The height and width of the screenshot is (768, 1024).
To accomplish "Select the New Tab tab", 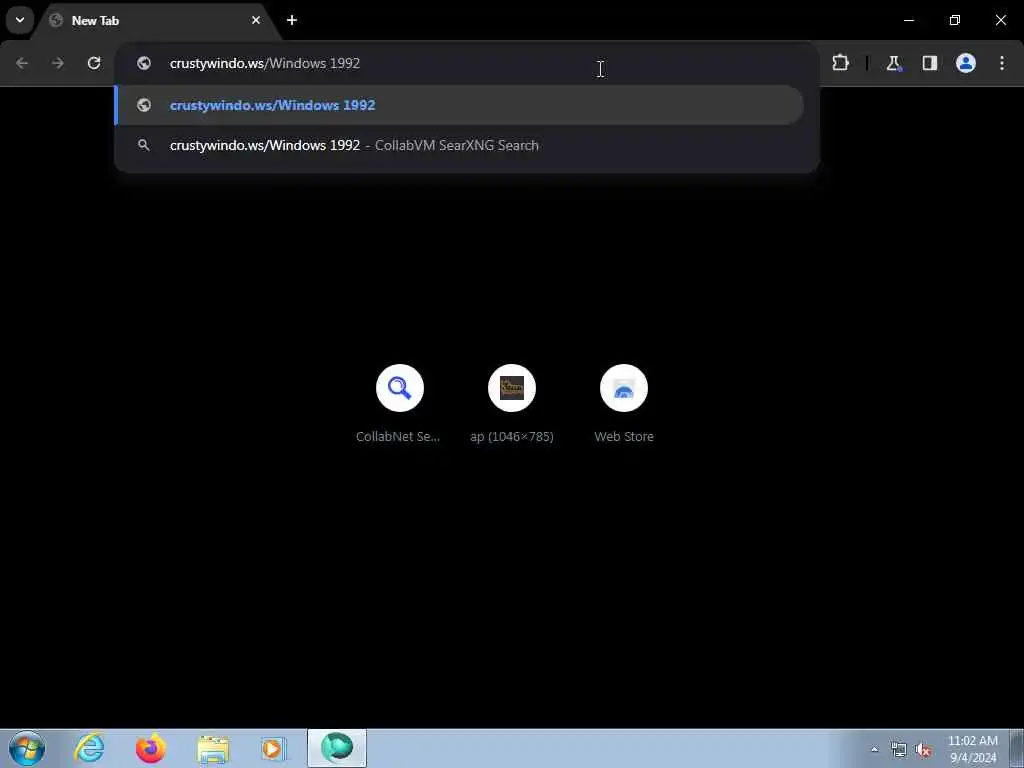I will 157,21.
